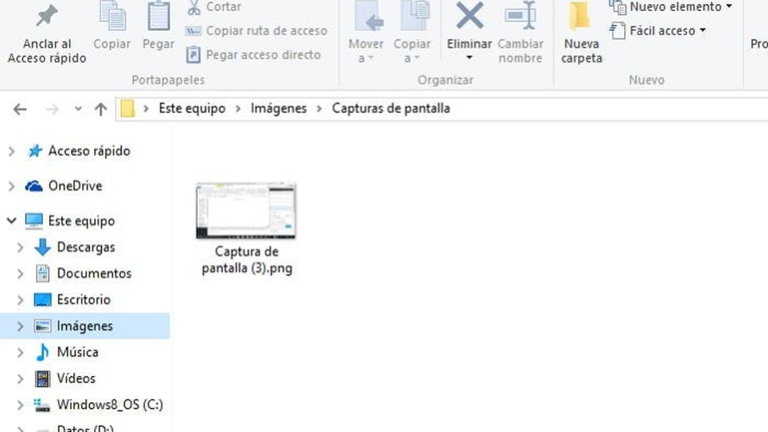Click the Cortar scissors icon

click(194, 7)
